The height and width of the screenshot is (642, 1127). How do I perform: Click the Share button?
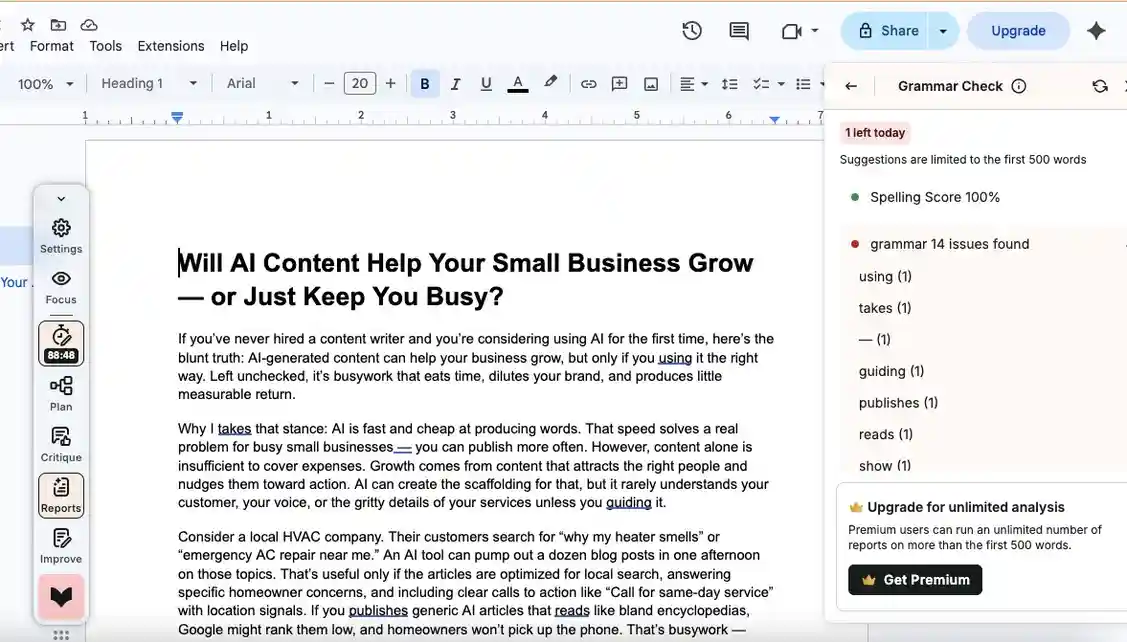[888, 31]
